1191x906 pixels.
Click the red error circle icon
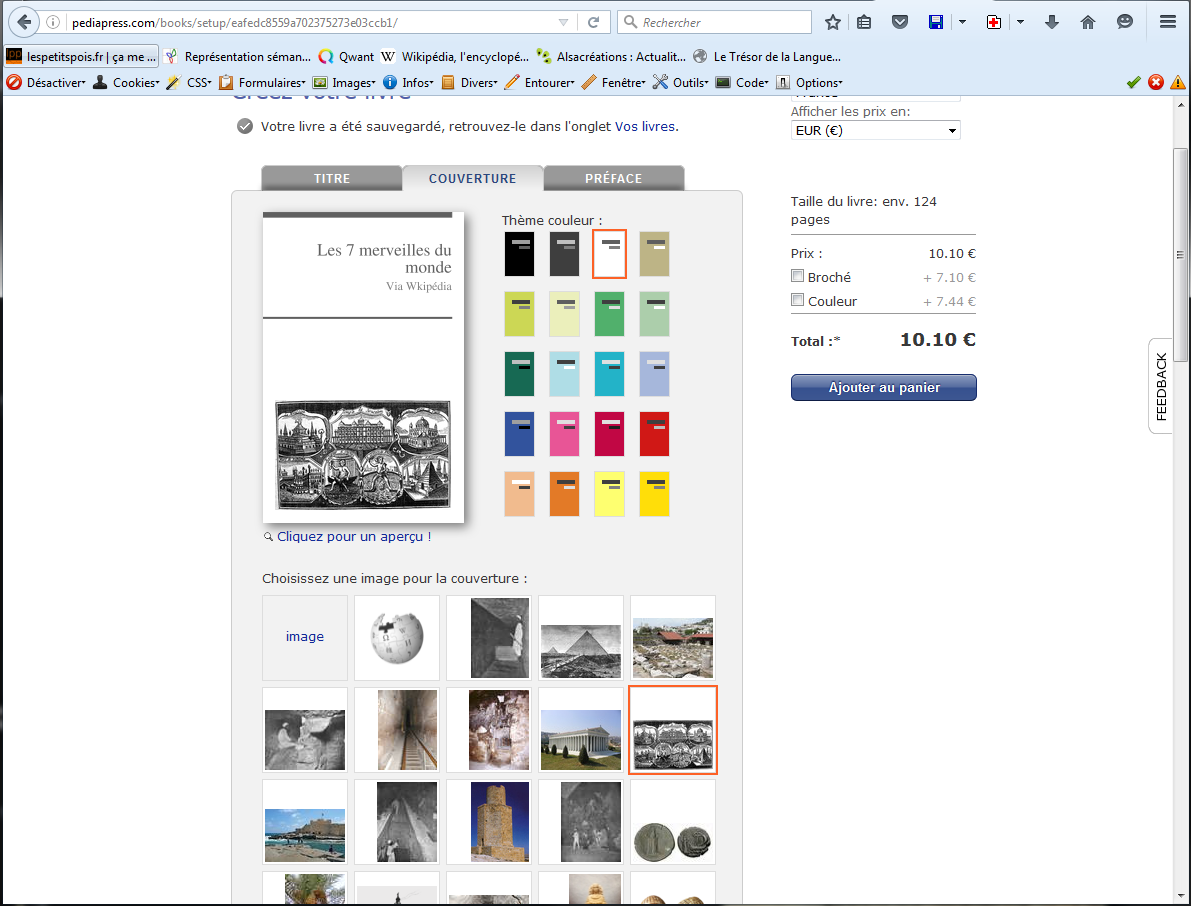(x=1156, y=82)
